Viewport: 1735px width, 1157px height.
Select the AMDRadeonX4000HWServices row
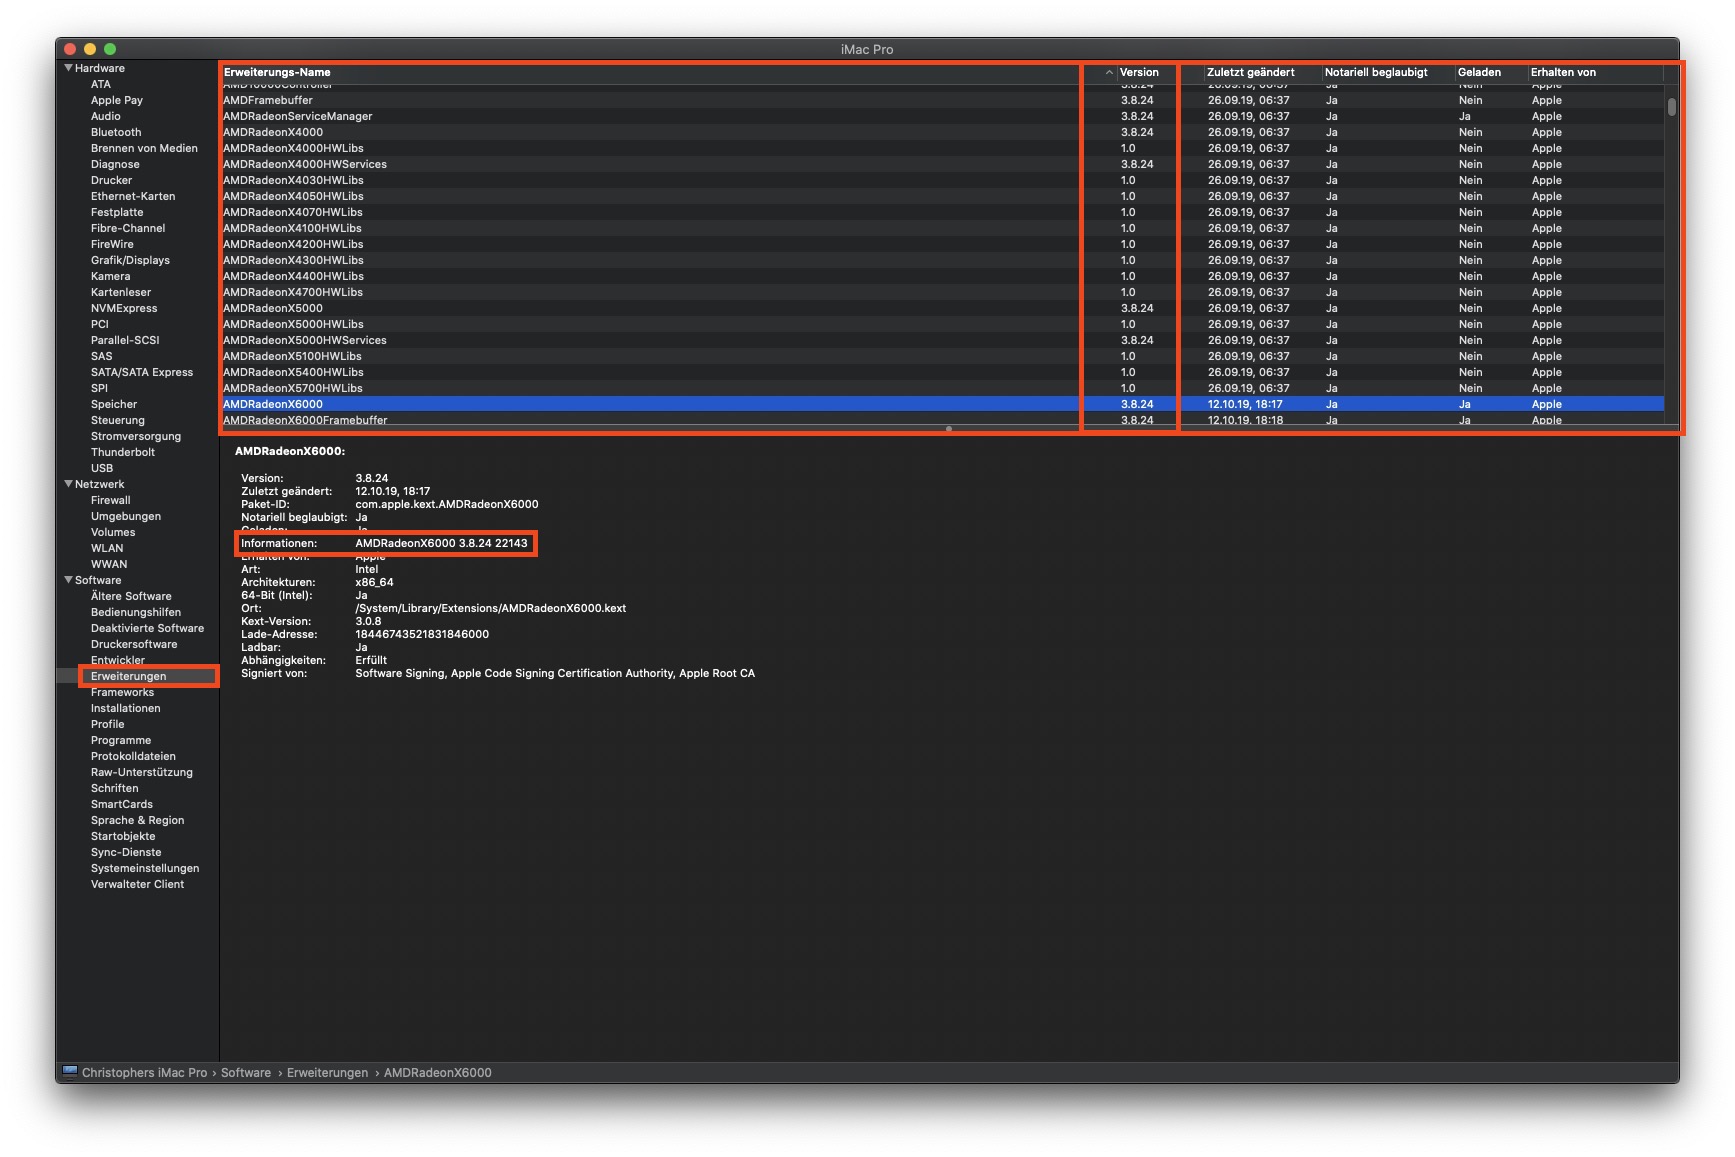(x=942, y=164)
